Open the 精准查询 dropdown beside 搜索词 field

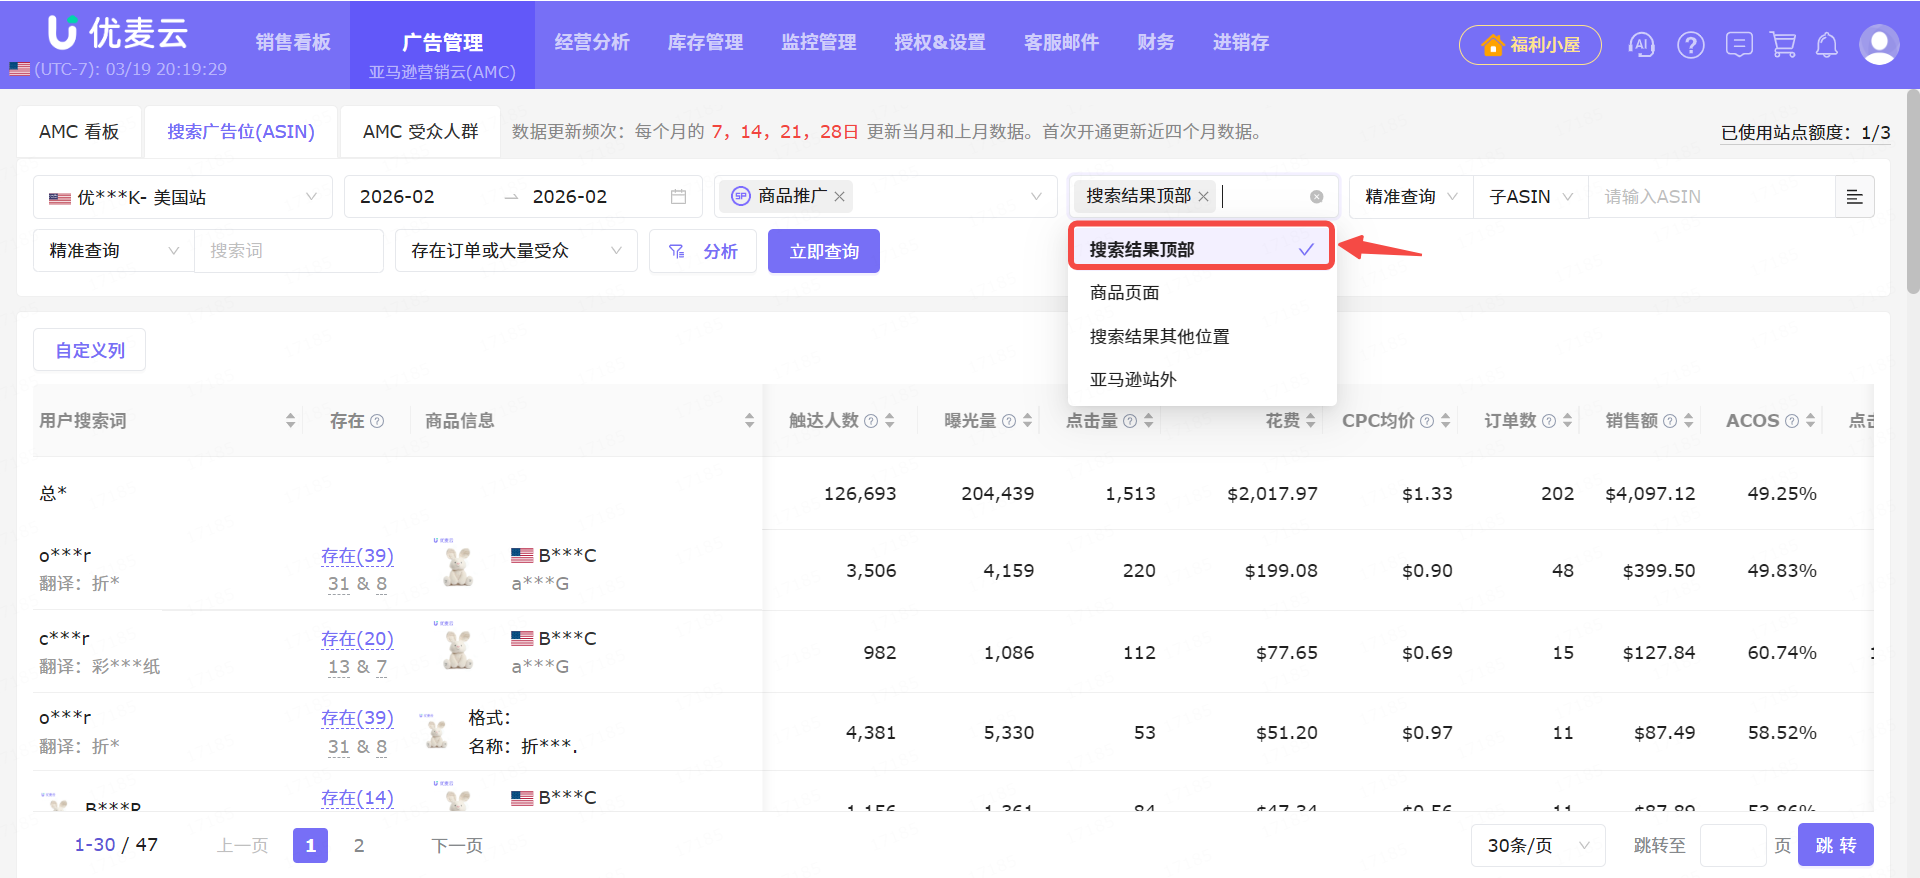click(114, 251)
